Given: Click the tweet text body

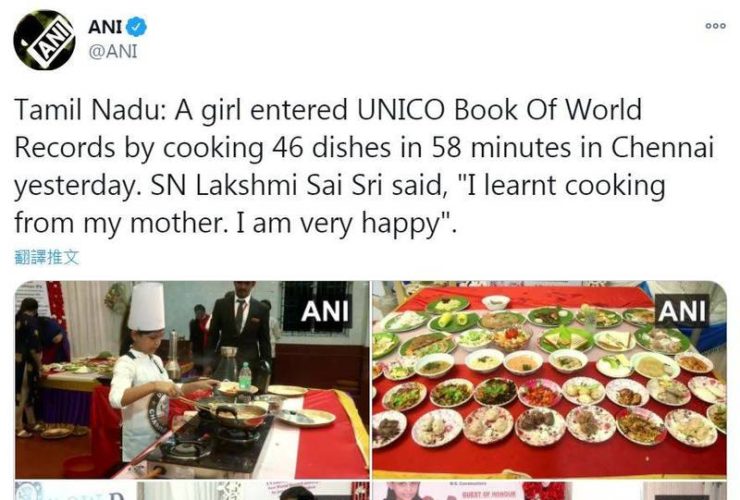Looking at the screenshot, I should (x=363, y=166).
